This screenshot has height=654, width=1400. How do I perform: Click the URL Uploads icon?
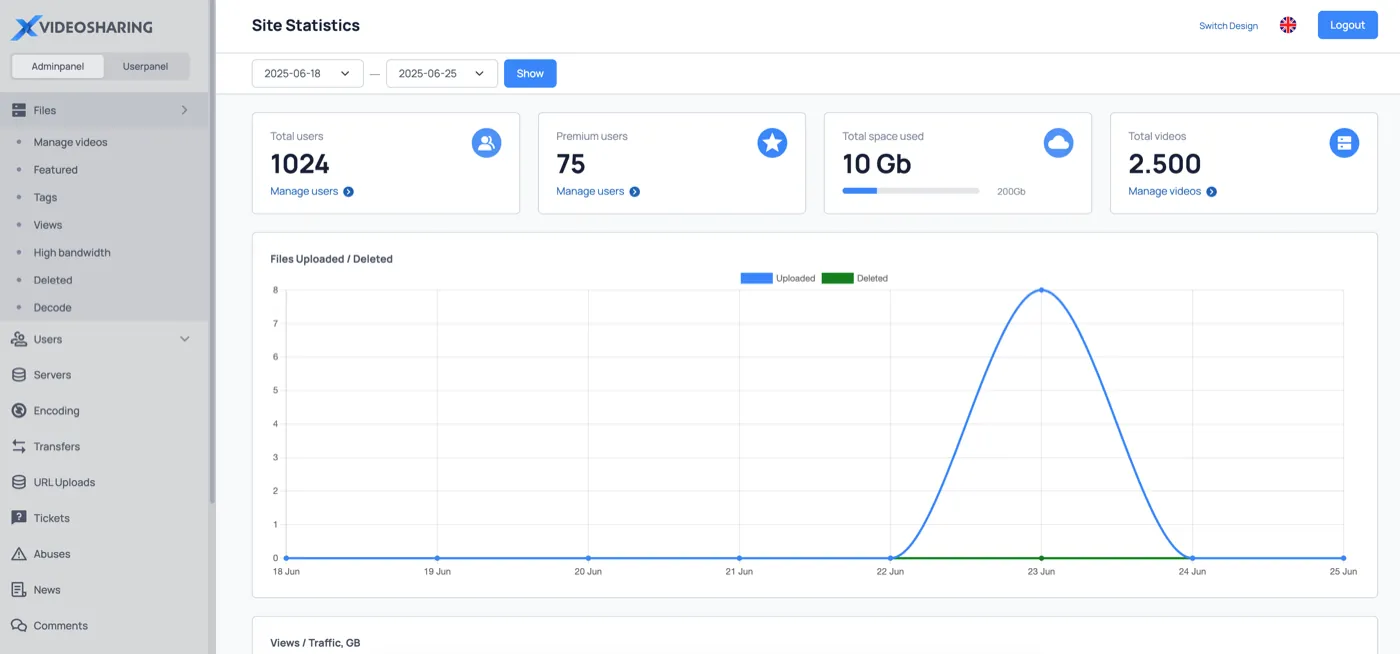(19, 482)
